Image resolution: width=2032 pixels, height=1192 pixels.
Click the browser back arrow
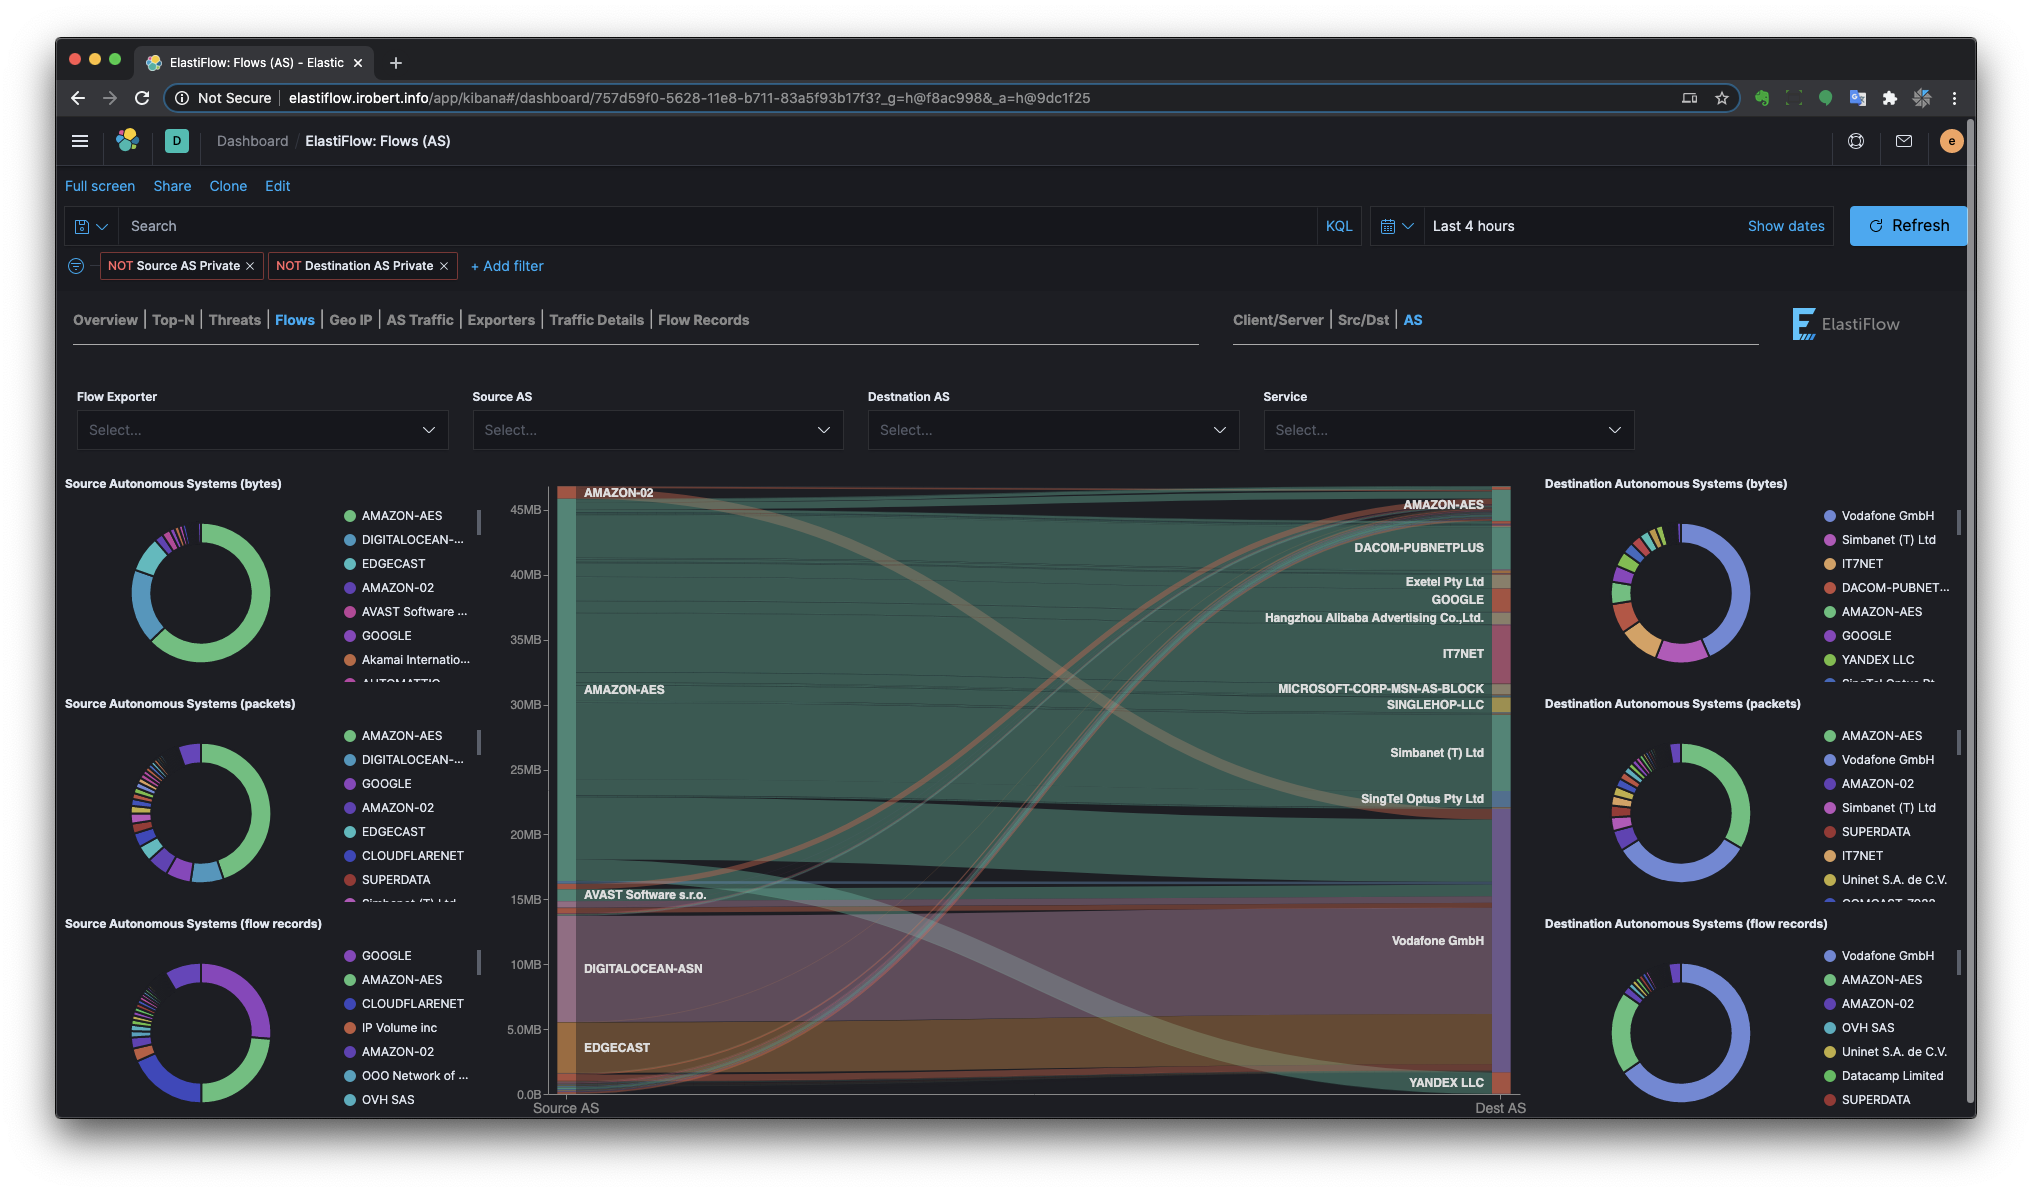tap(78, 98)
